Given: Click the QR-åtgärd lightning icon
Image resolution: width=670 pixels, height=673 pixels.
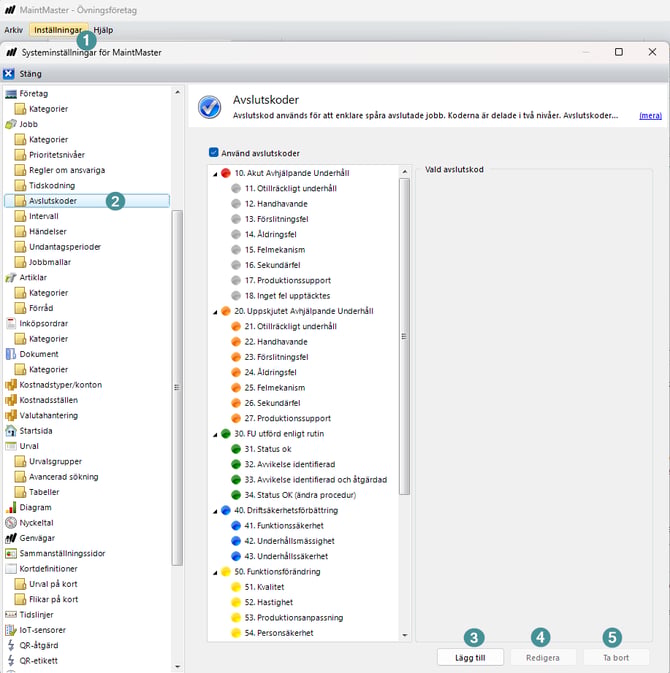Looking at the screenshot, I should coord(11,645).
